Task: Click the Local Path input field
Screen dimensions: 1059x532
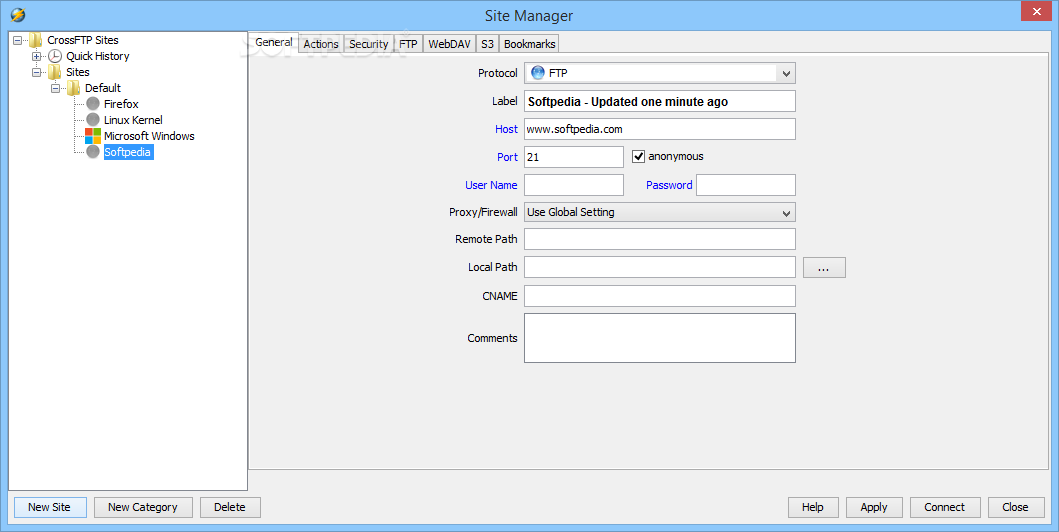Action: click(x=660, y=267)
